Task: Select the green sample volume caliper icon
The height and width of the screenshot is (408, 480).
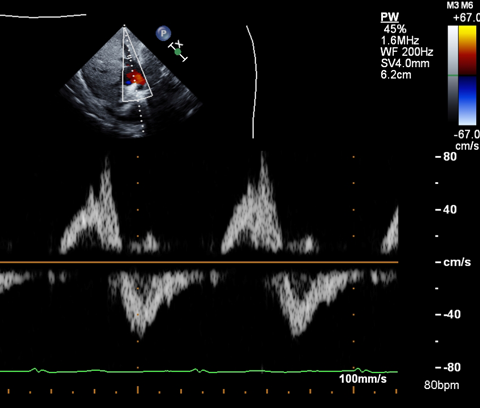Action: [178, 51]
